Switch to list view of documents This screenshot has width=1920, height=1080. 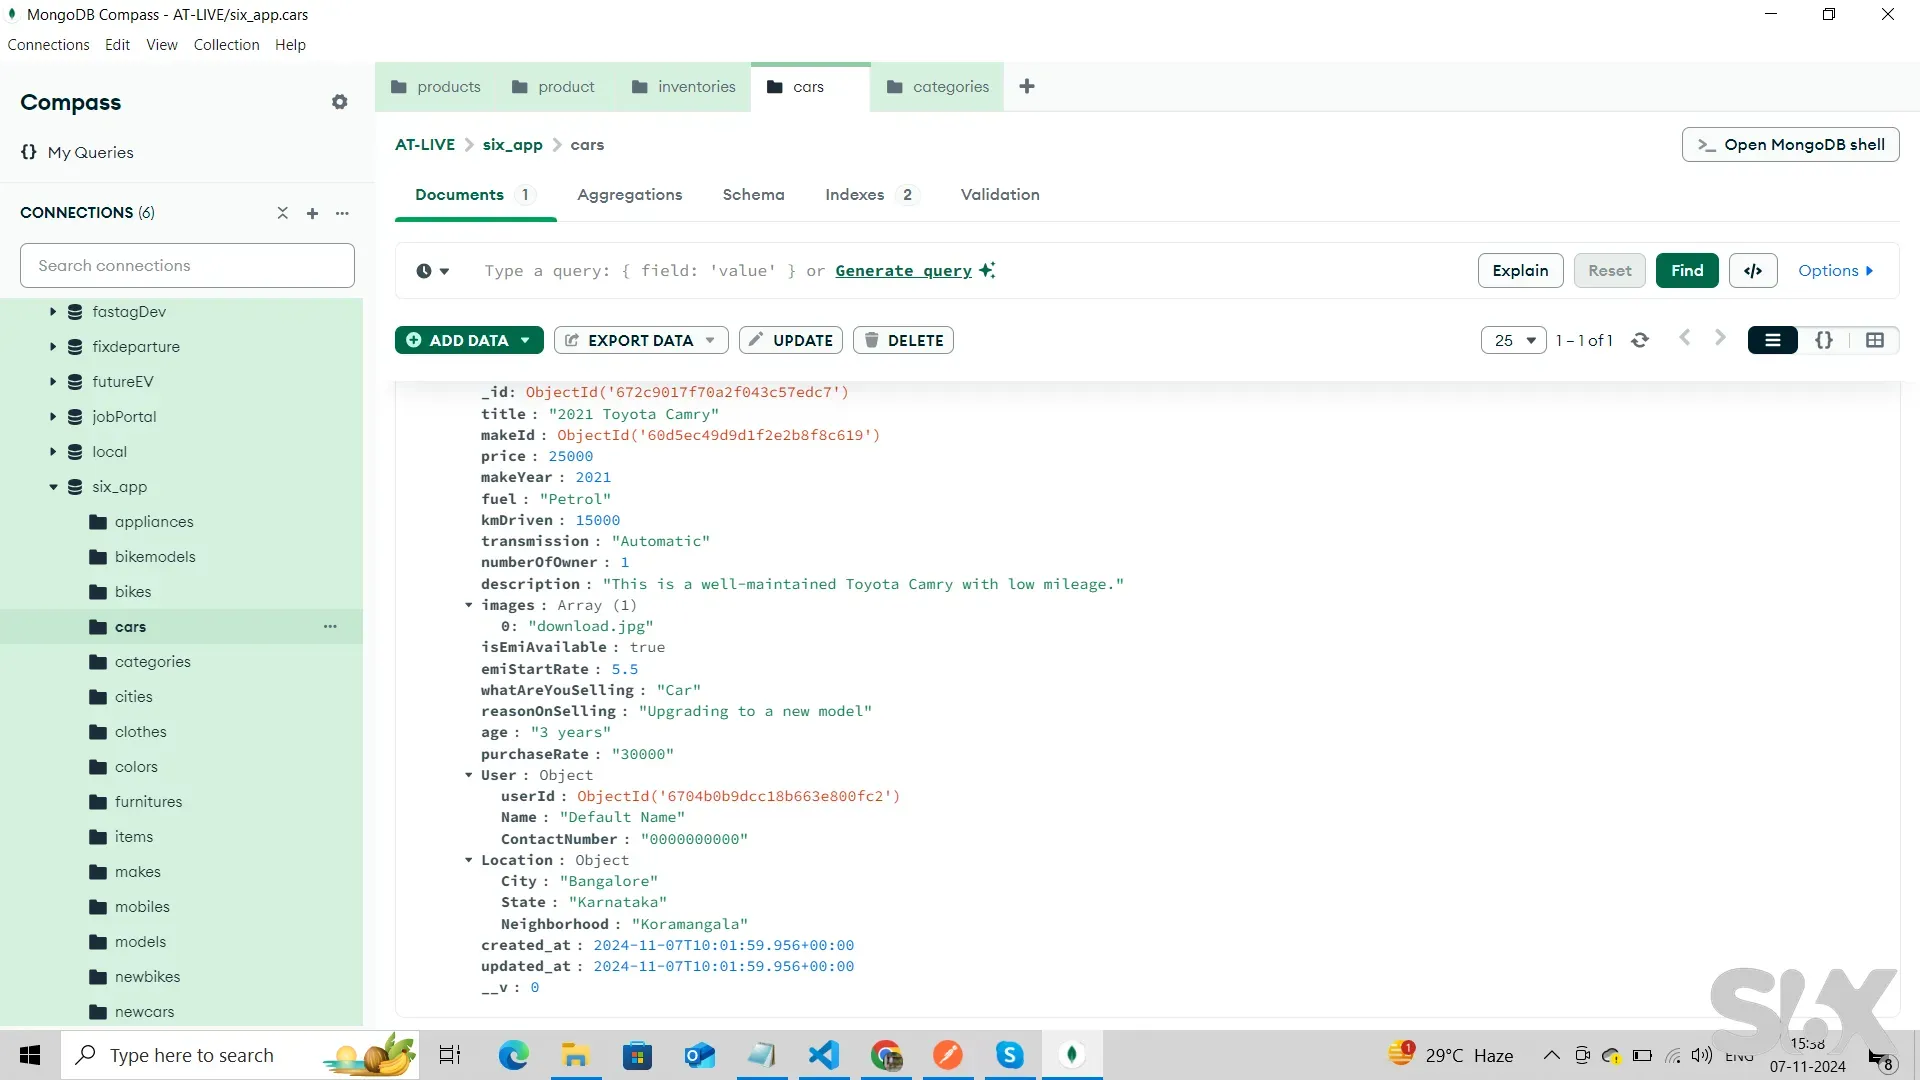tap(1772, 340)
